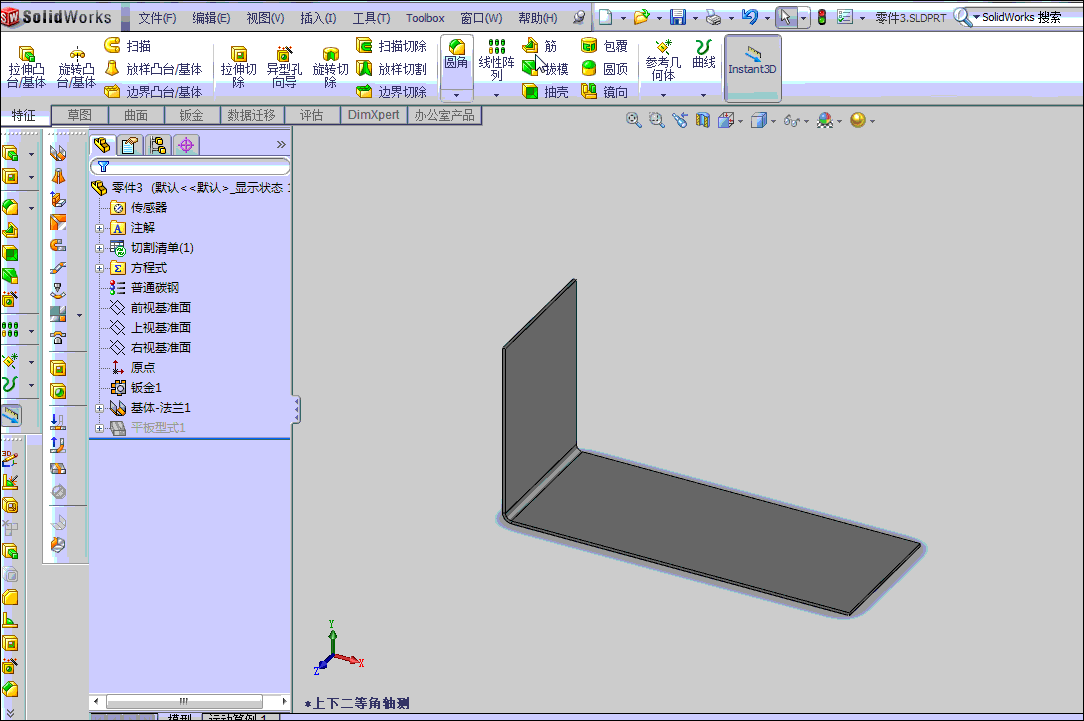Open the 帮助(H) menu
This screenshot has width=1084, height=721.
[x=538, y=18]
